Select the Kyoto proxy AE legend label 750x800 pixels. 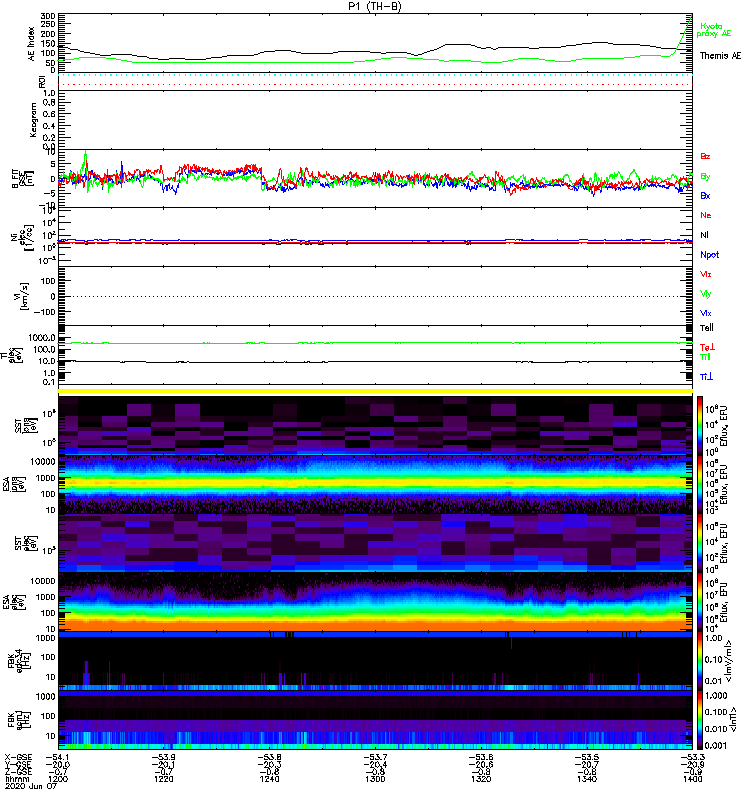click(714, 30)
